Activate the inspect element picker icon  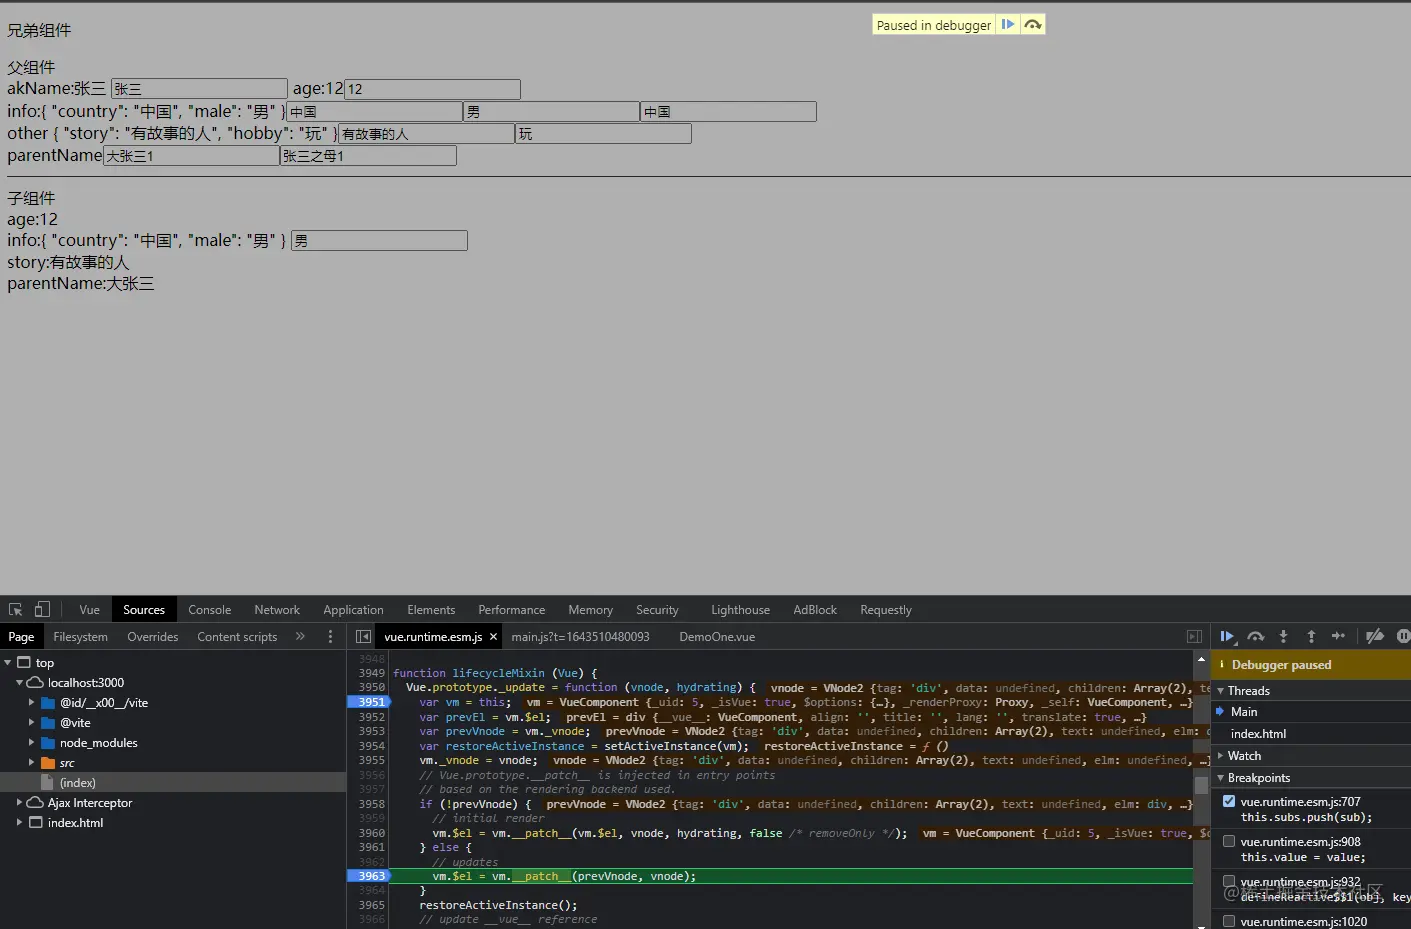(16, 610)
